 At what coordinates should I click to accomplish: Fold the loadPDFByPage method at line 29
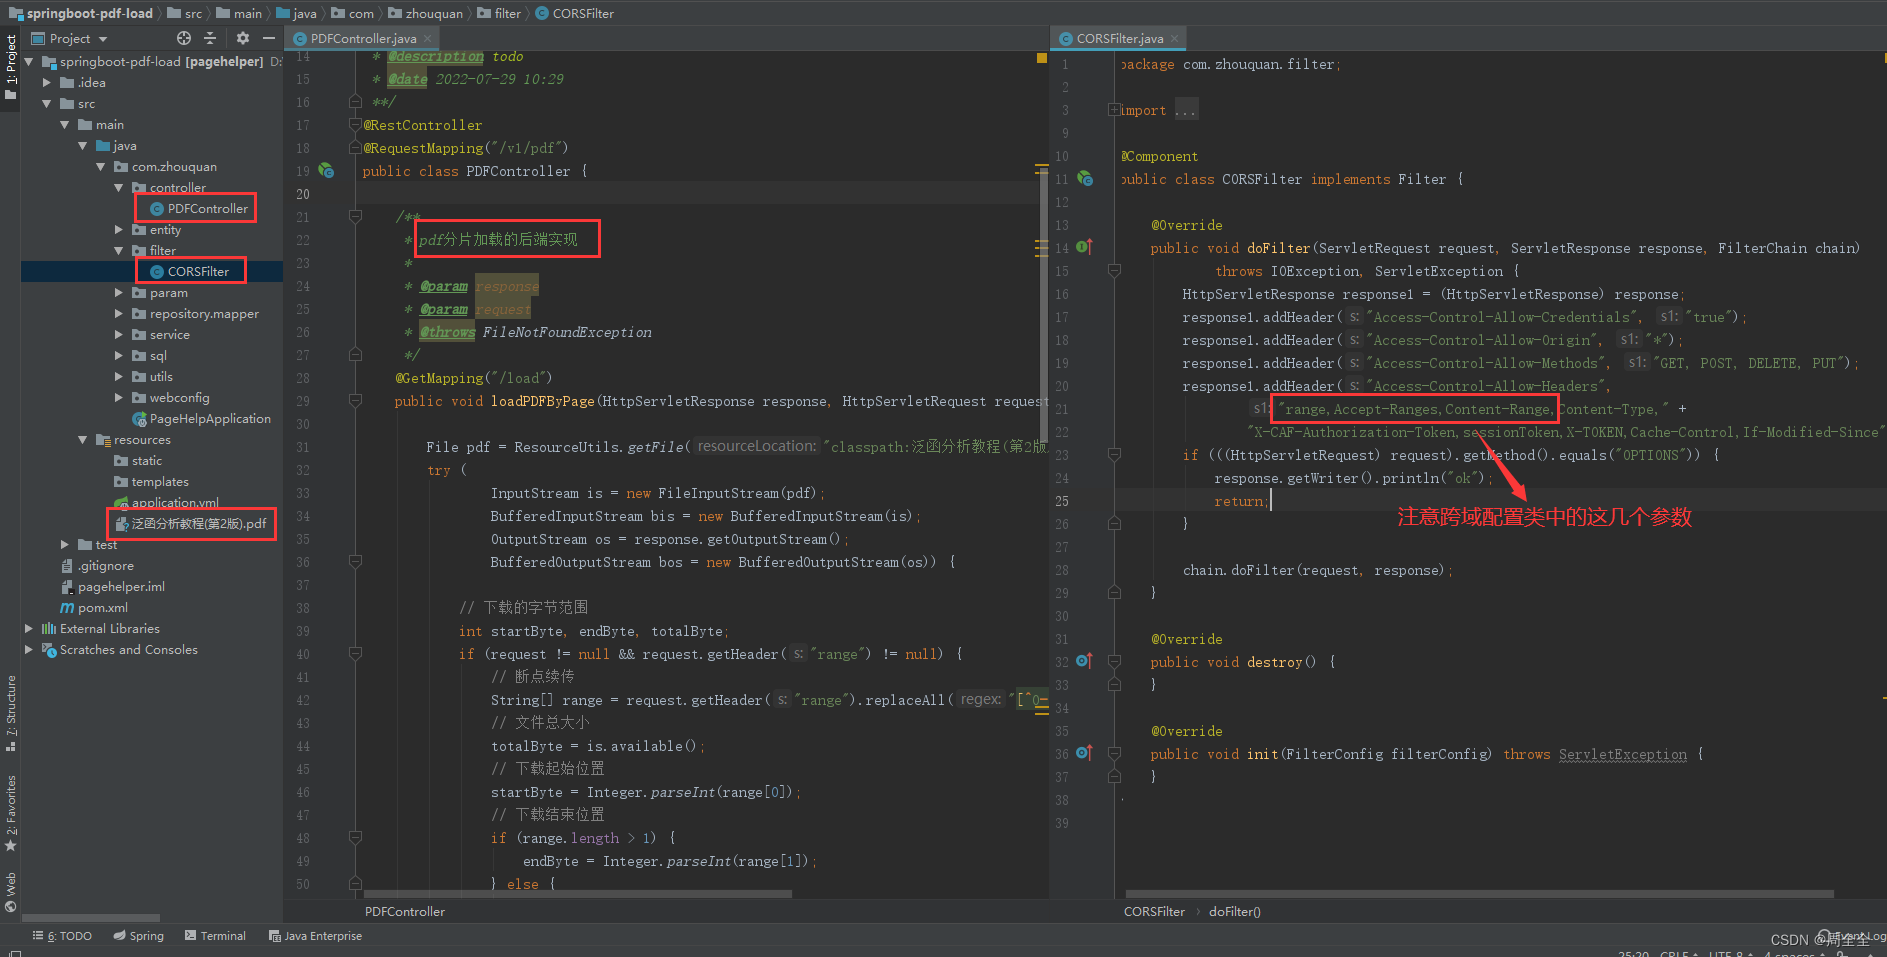(x=355, y=401)
